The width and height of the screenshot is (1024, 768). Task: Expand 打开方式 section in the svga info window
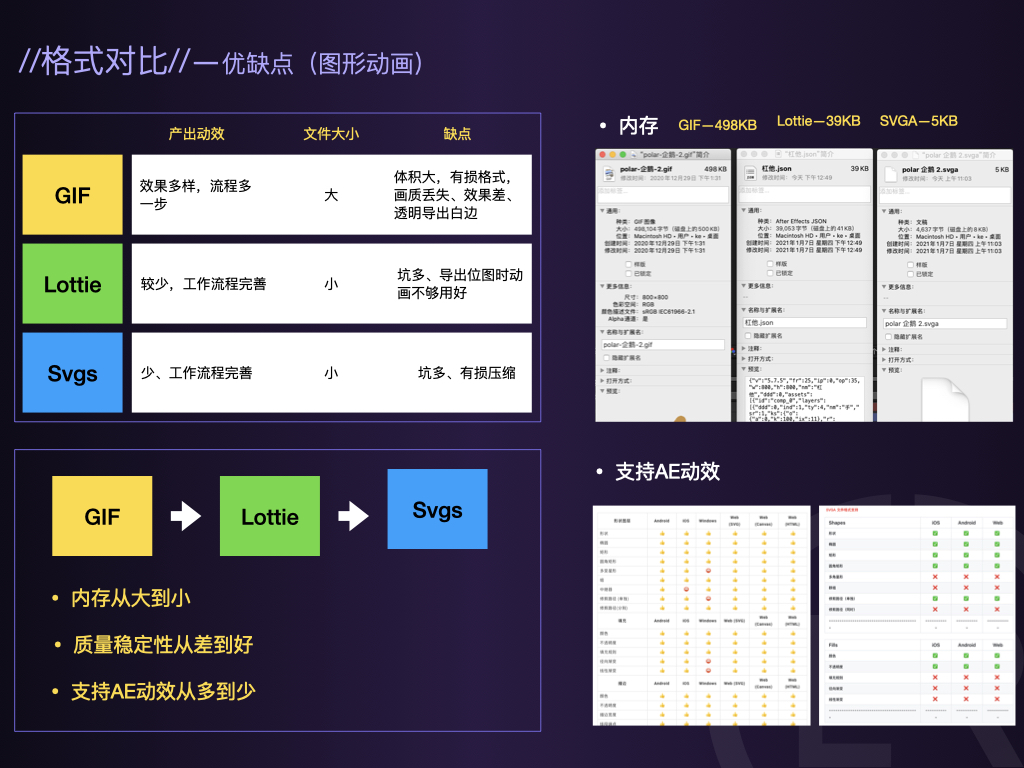[884, 360]
